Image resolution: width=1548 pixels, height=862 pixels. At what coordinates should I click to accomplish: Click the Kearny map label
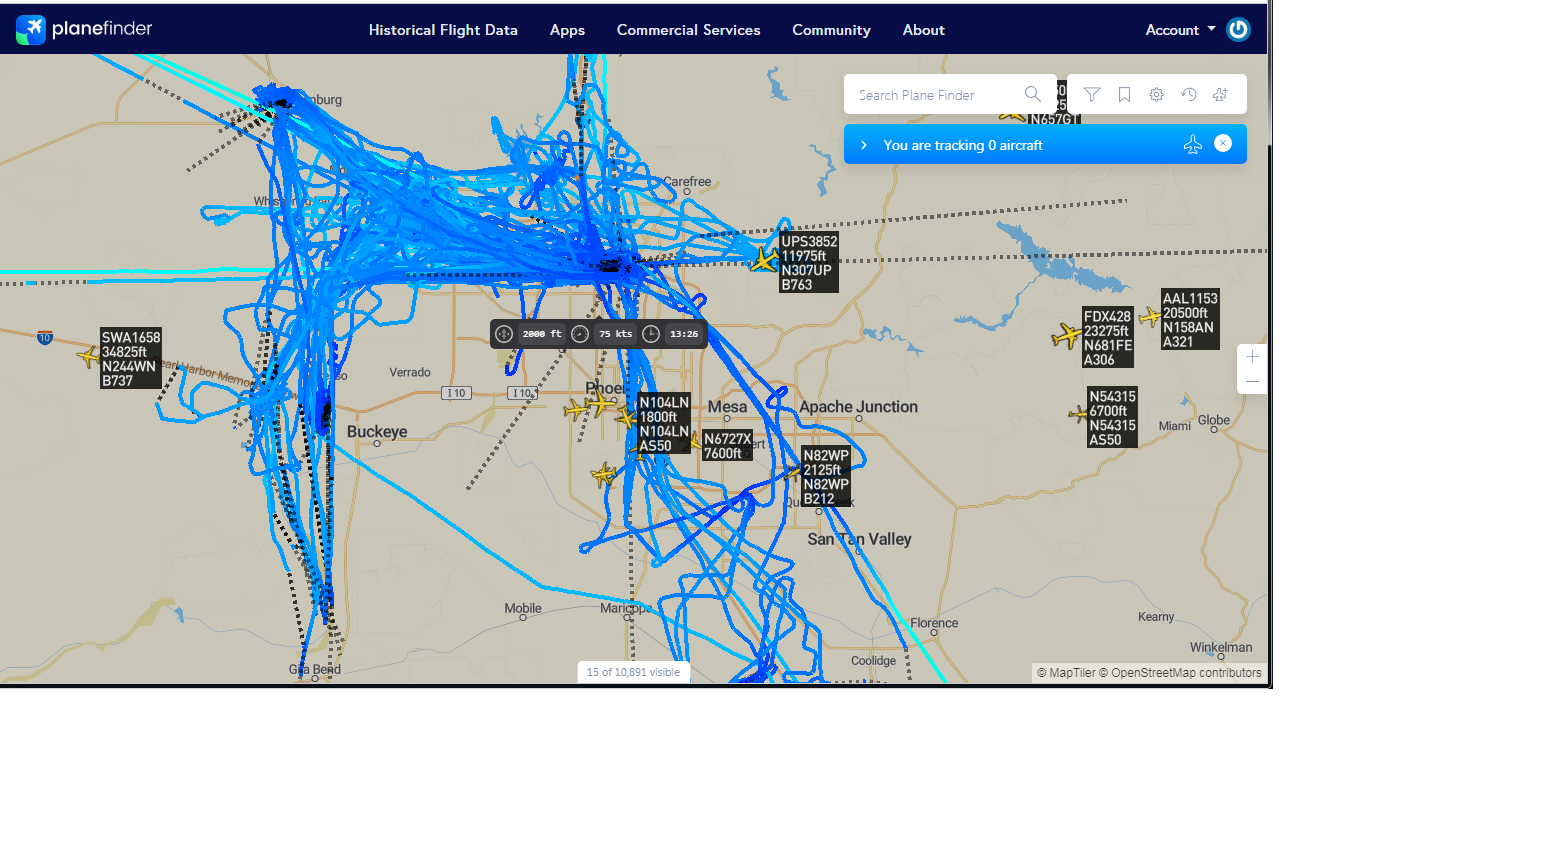point(1156,617)
